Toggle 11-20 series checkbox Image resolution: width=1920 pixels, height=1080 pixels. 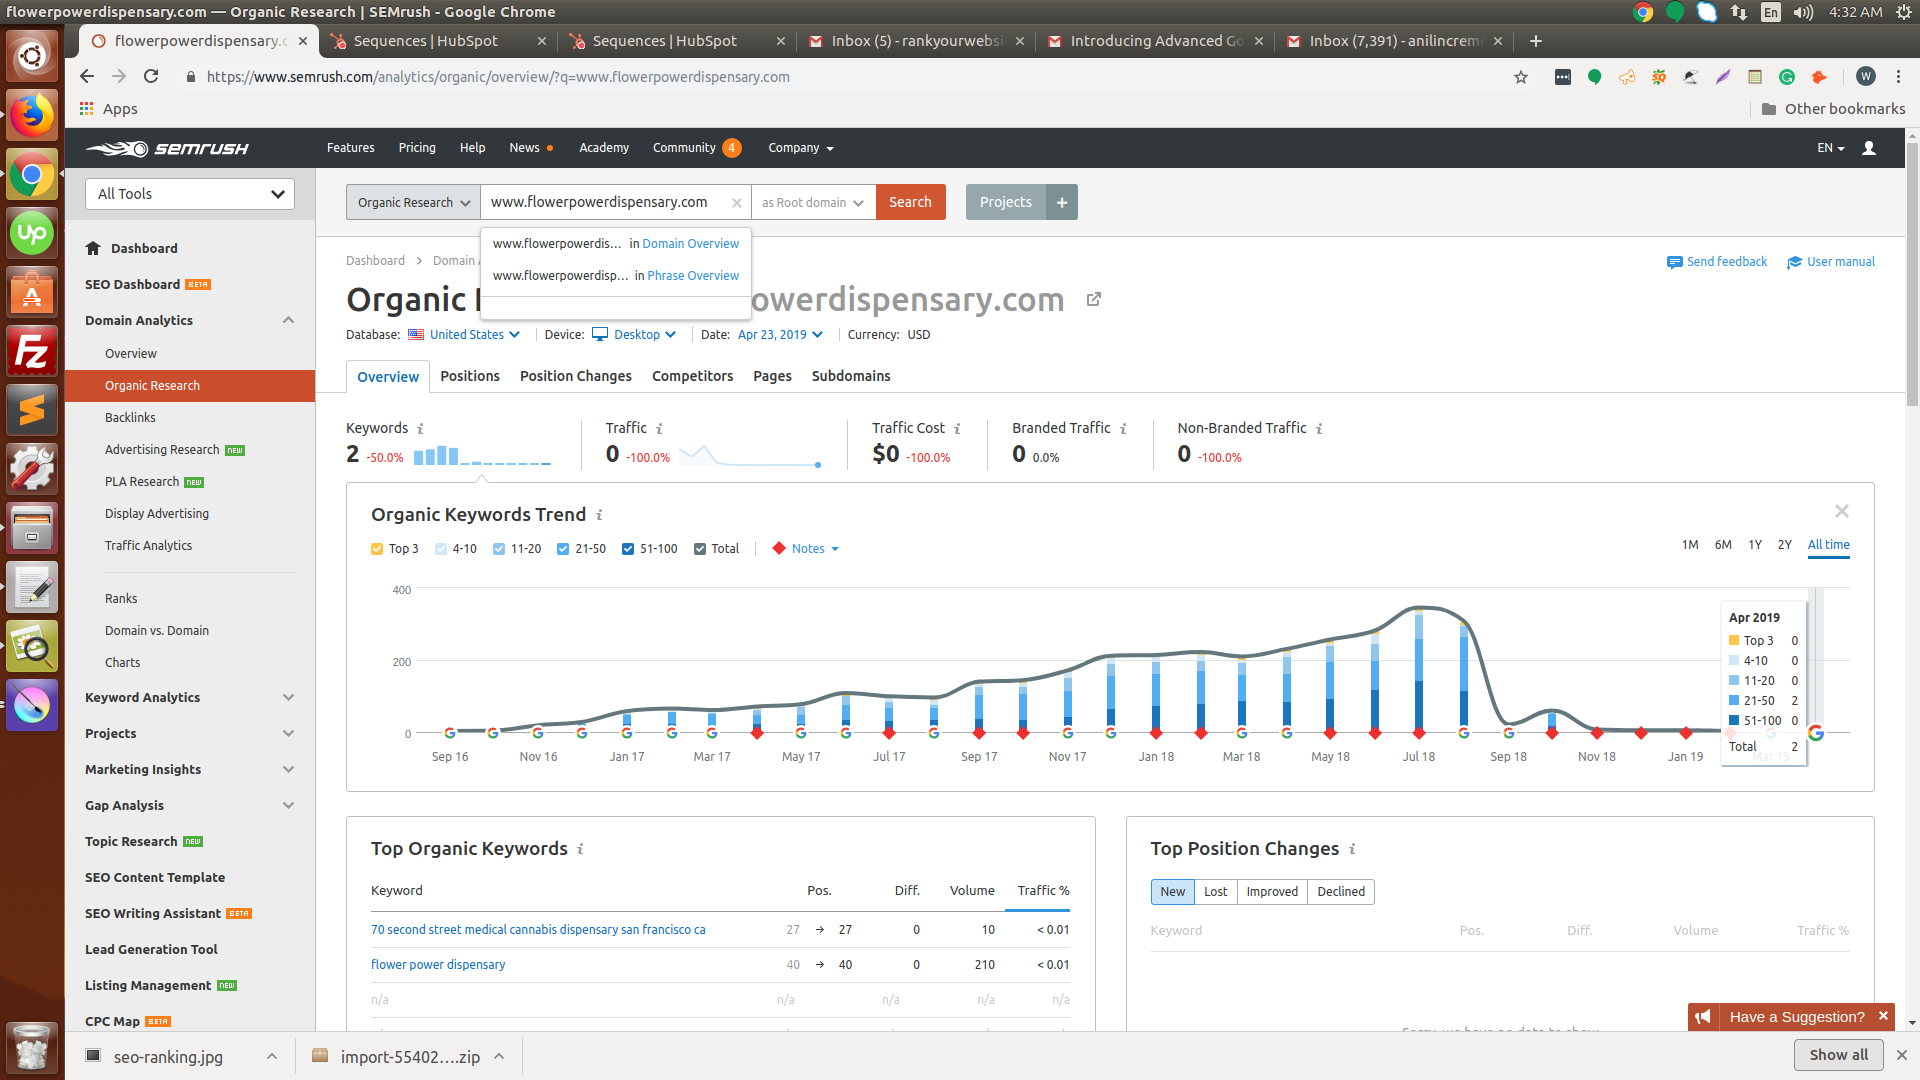click(499, 549)
